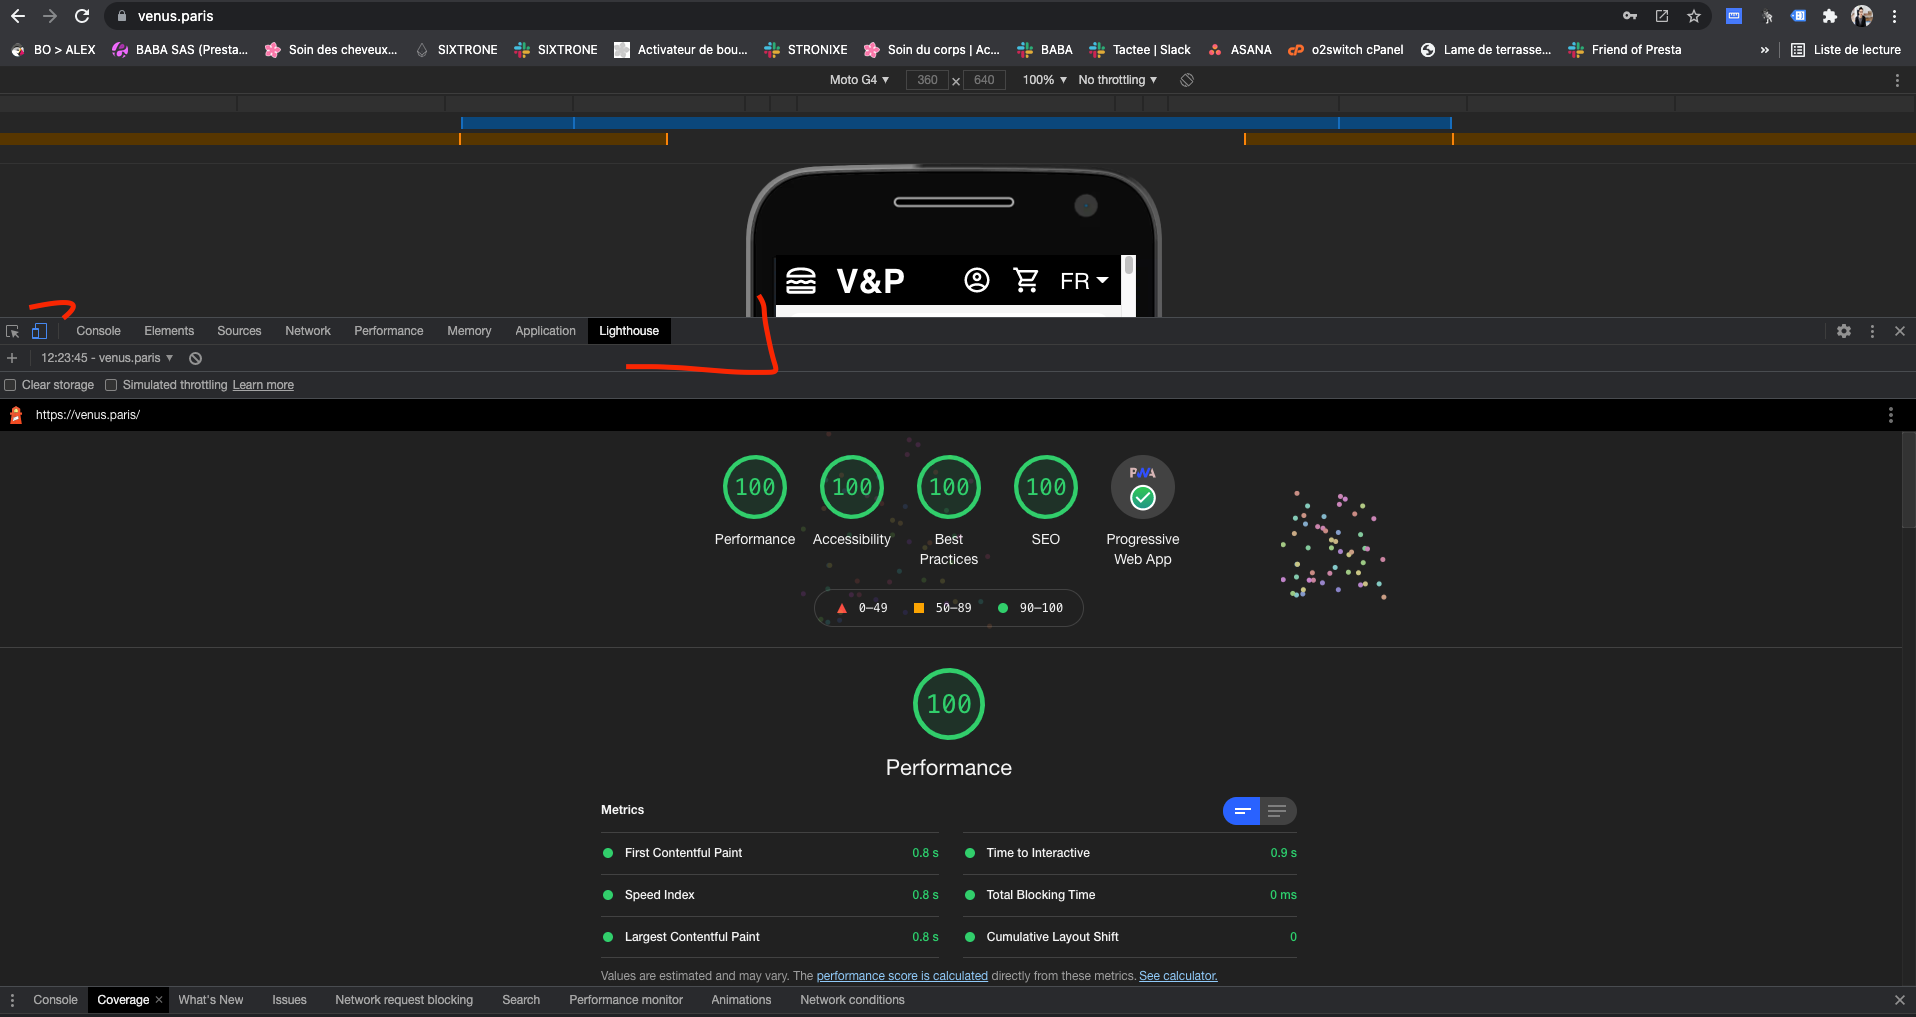Start a new Lighthouse audit with plus icon
This screenshot has height=1017, width=1916.
coord(12,358)
